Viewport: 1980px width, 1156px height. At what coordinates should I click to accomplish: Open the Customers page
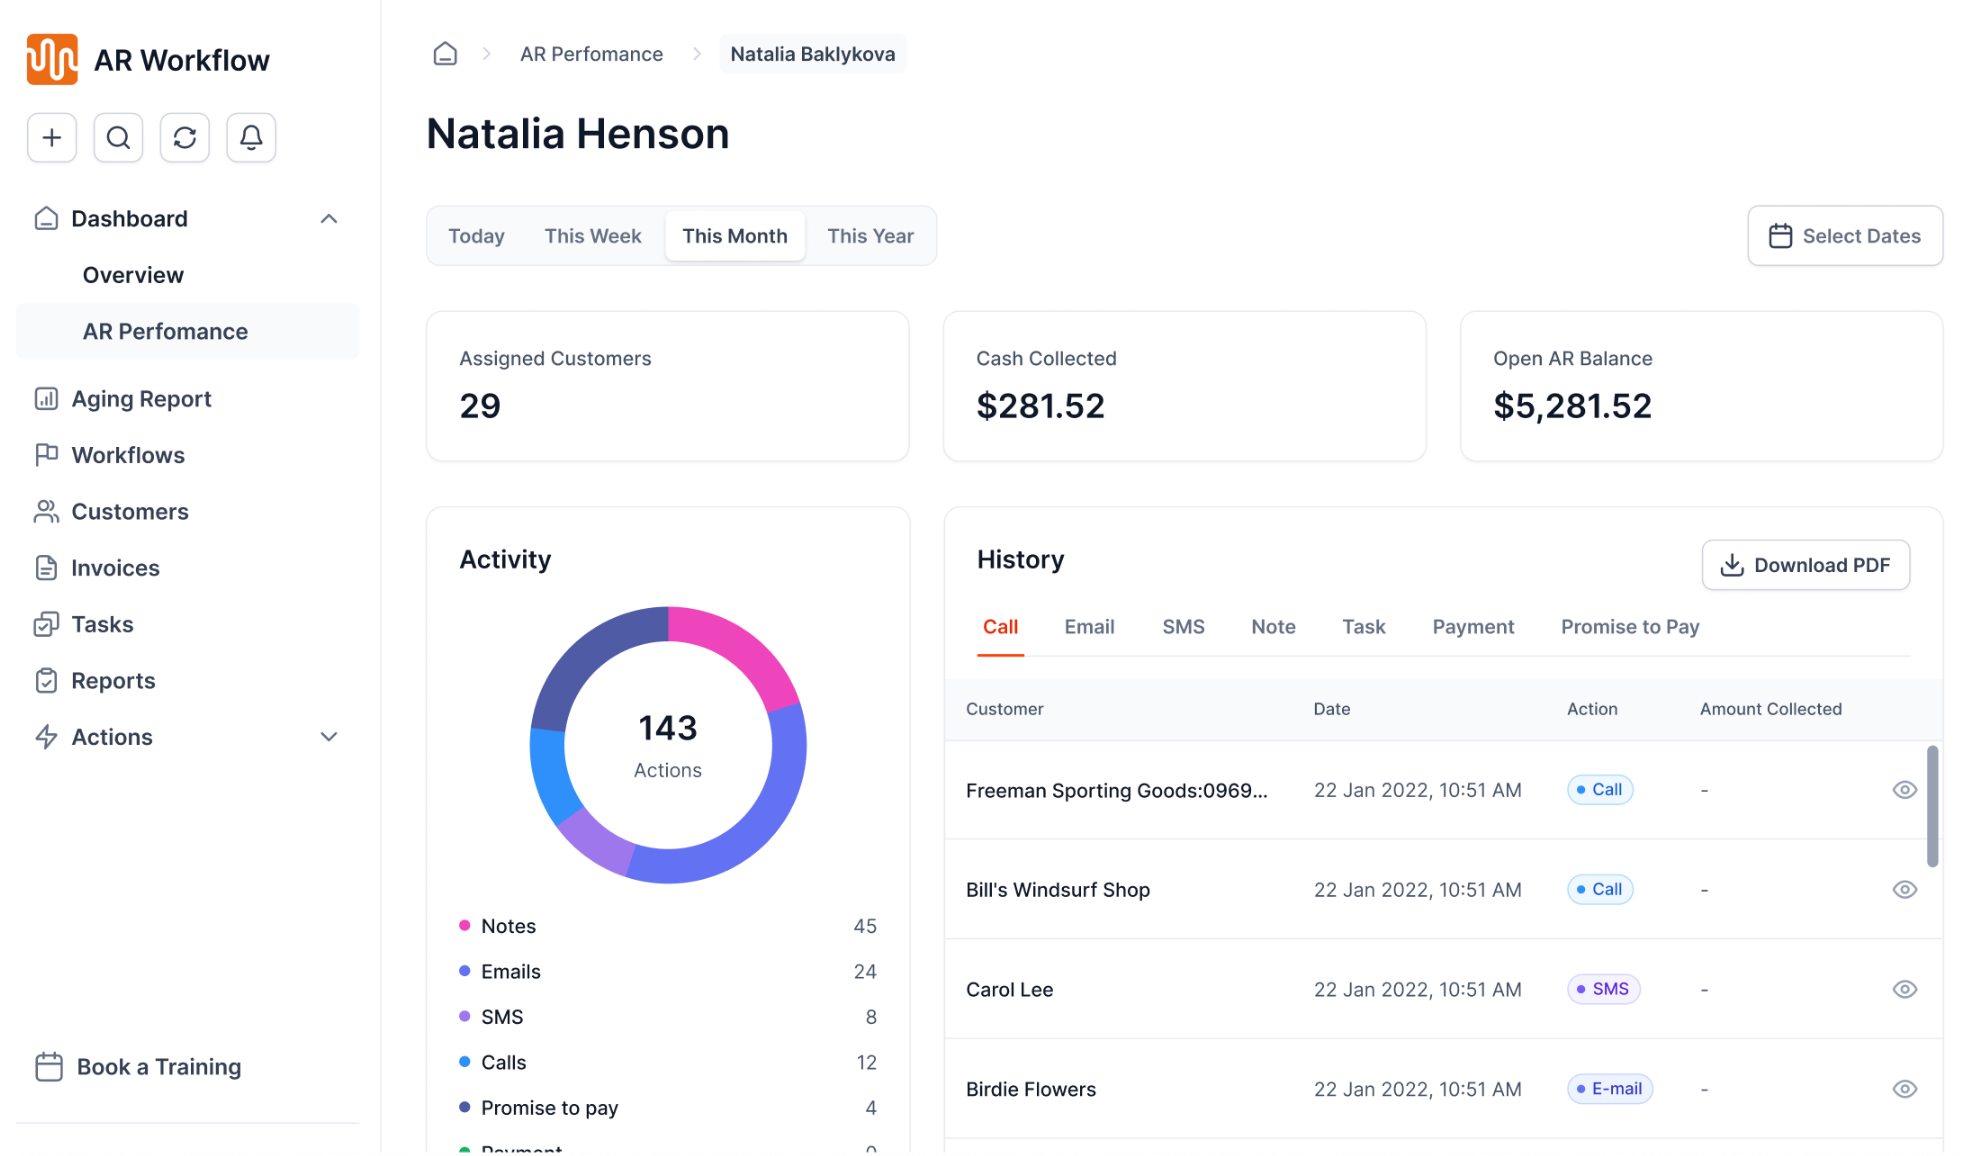coord(130,511)
